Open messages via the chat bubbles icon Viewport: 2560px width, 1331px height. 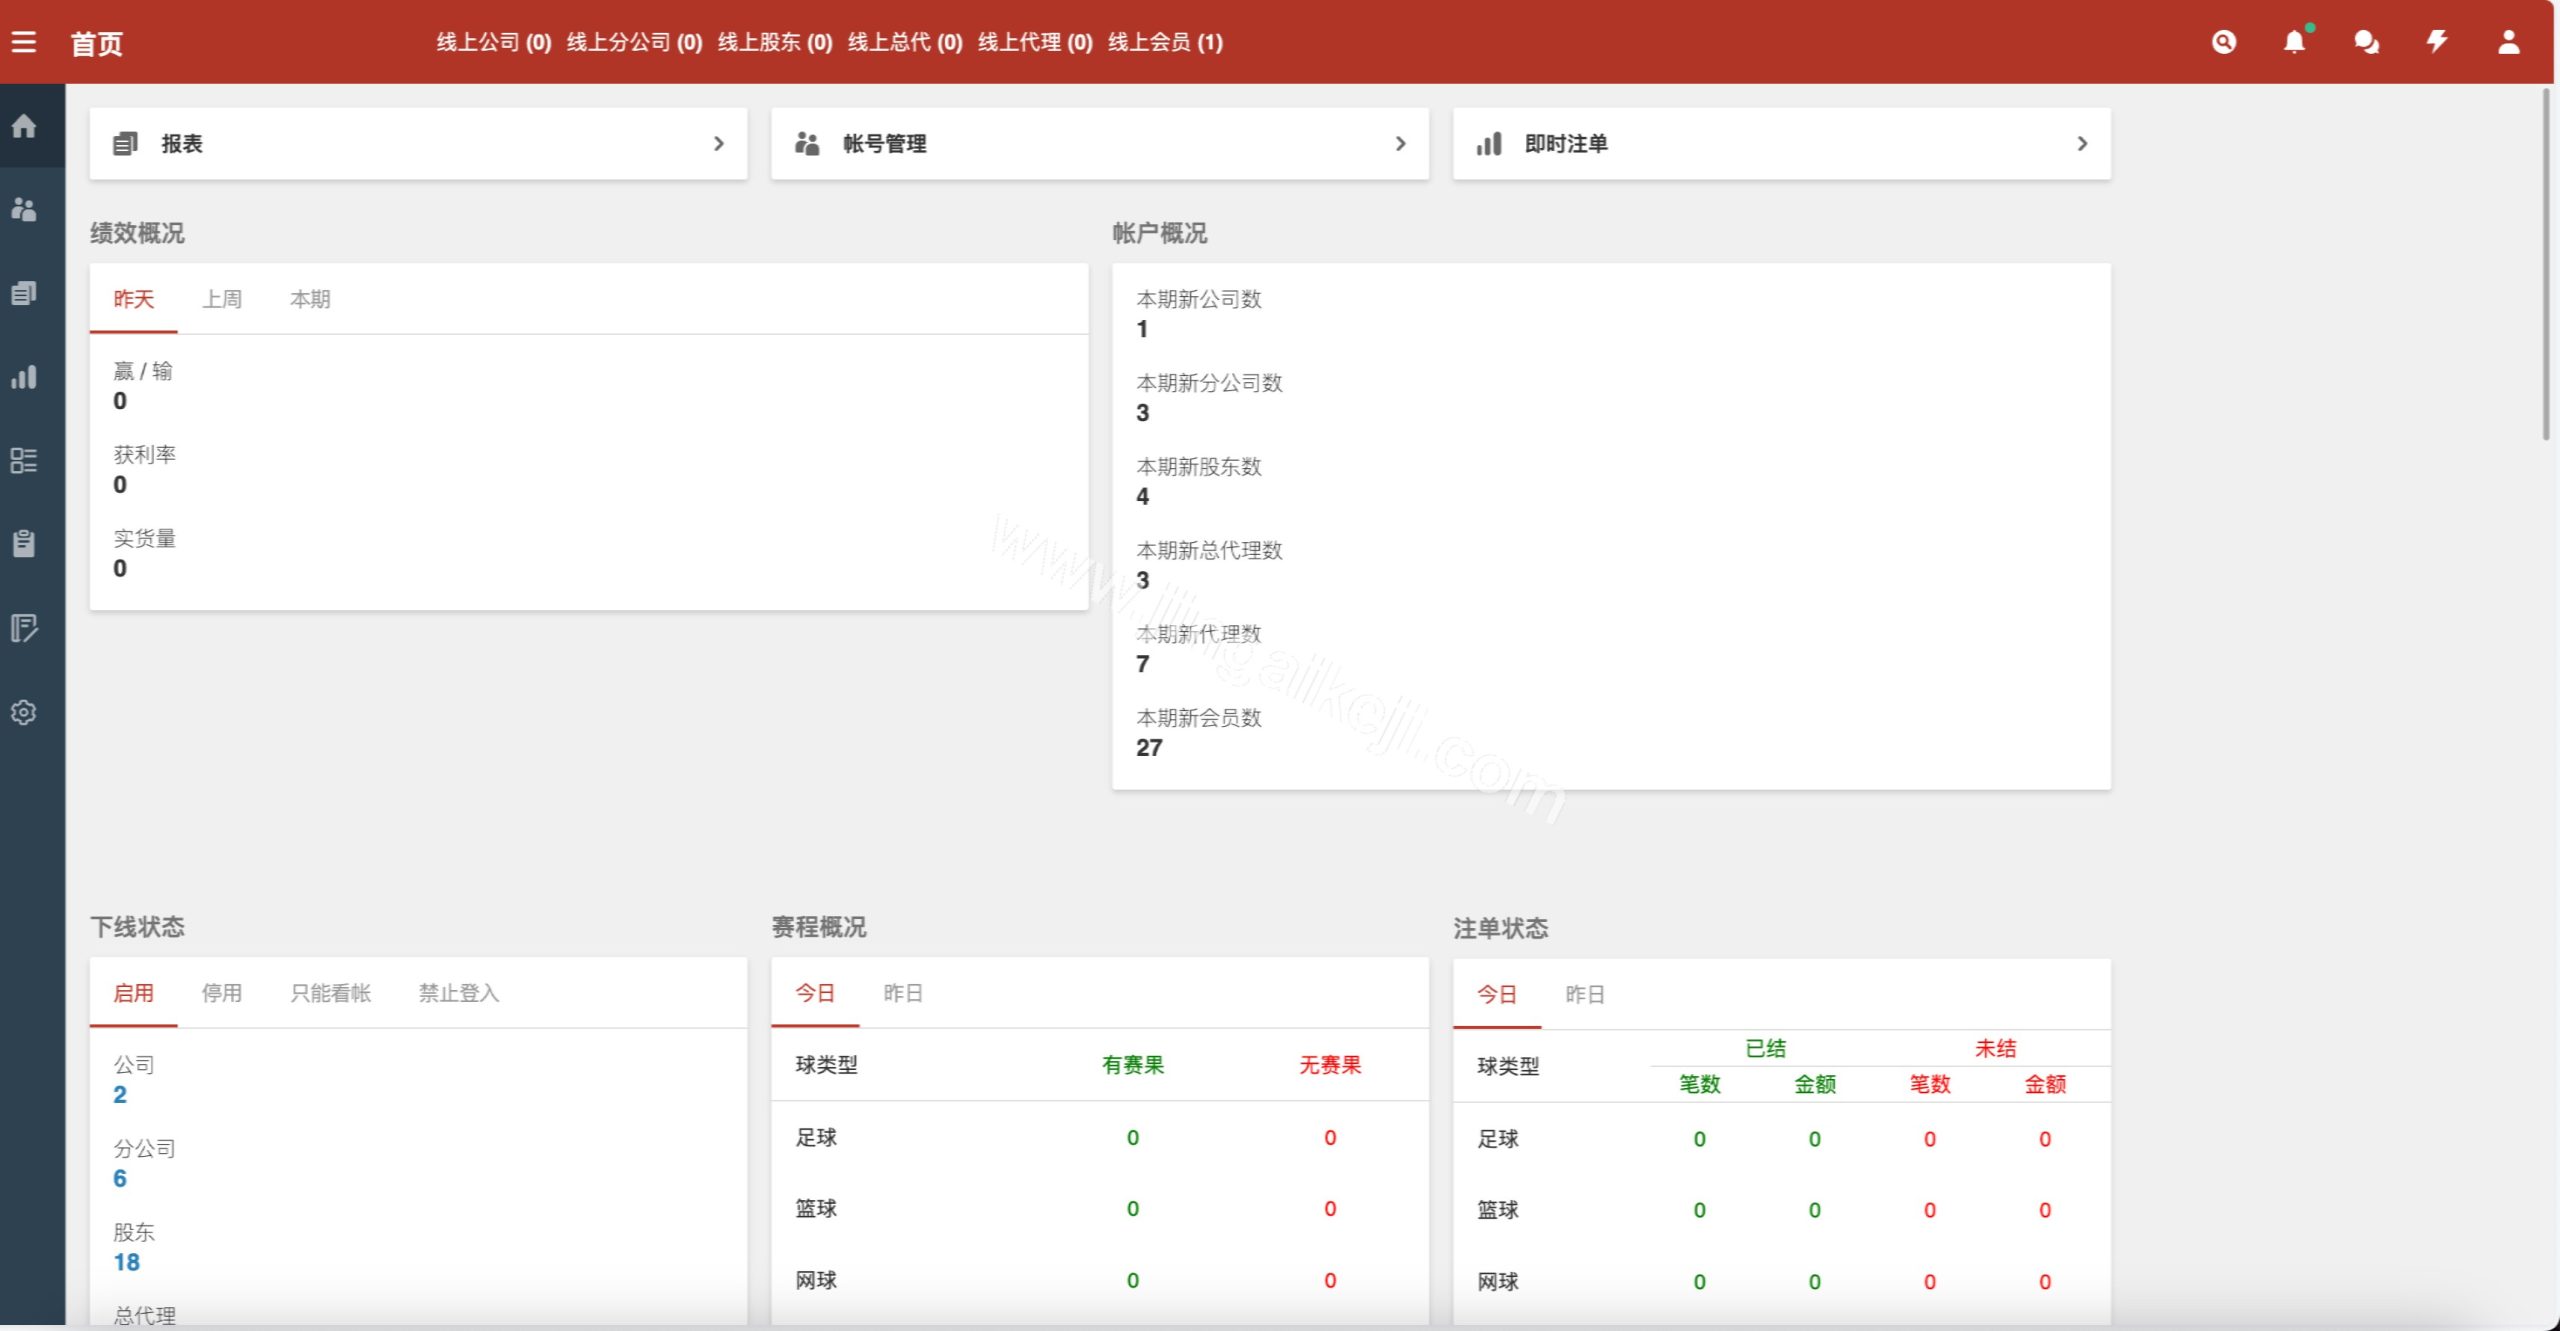2365,42
